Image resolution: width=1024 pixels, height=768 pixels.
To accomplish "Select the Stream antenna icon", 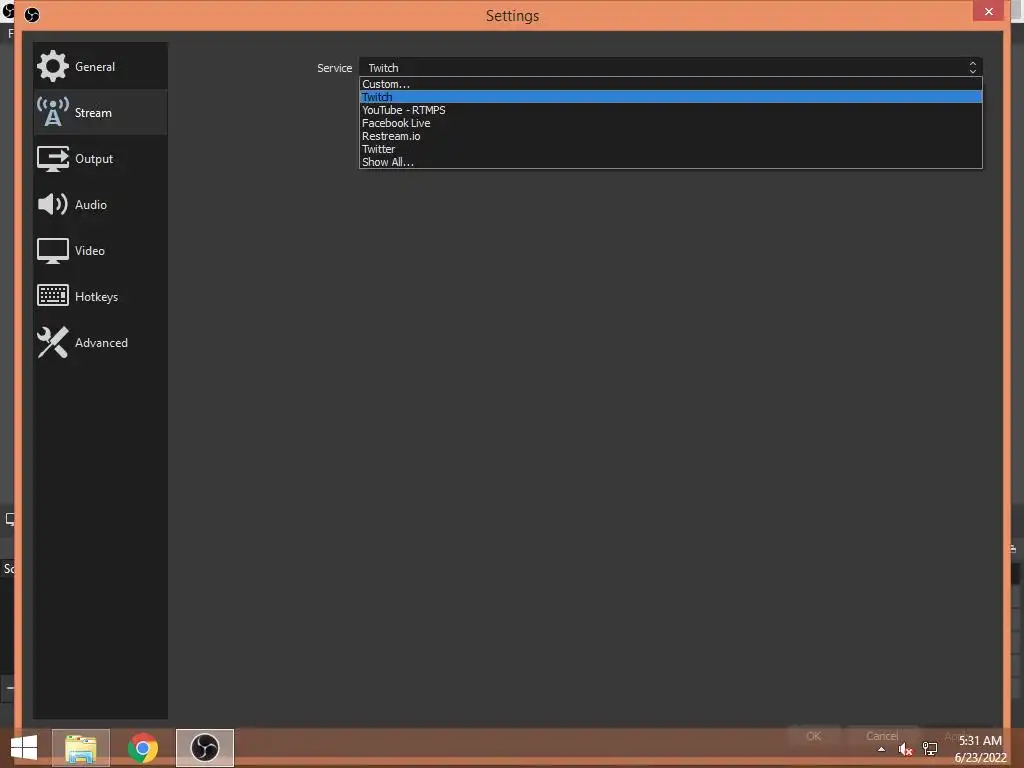I will [52, 112].
